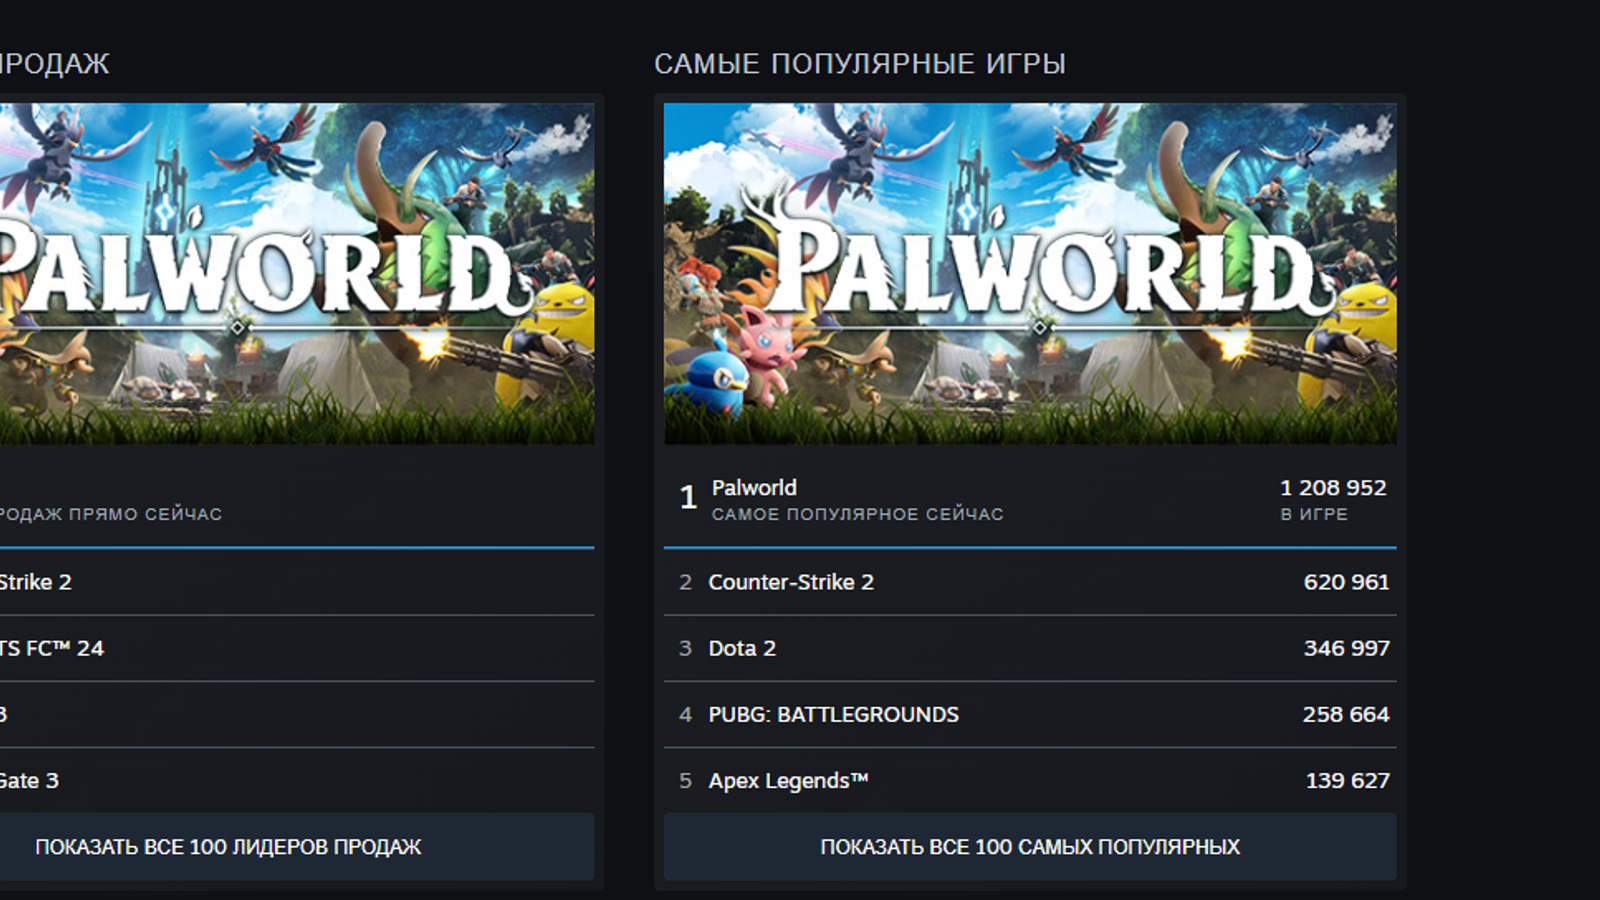Viewport: 1600px width, 900px height.
Task: Click the player count 620 961
Action: 1346,582
